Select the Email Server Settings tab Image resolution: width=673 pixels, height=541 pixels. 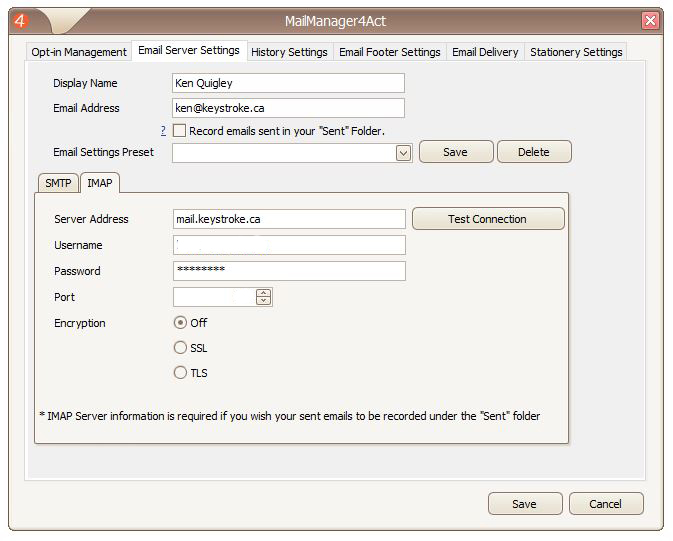pyautogui.click(x=189, y=51)
